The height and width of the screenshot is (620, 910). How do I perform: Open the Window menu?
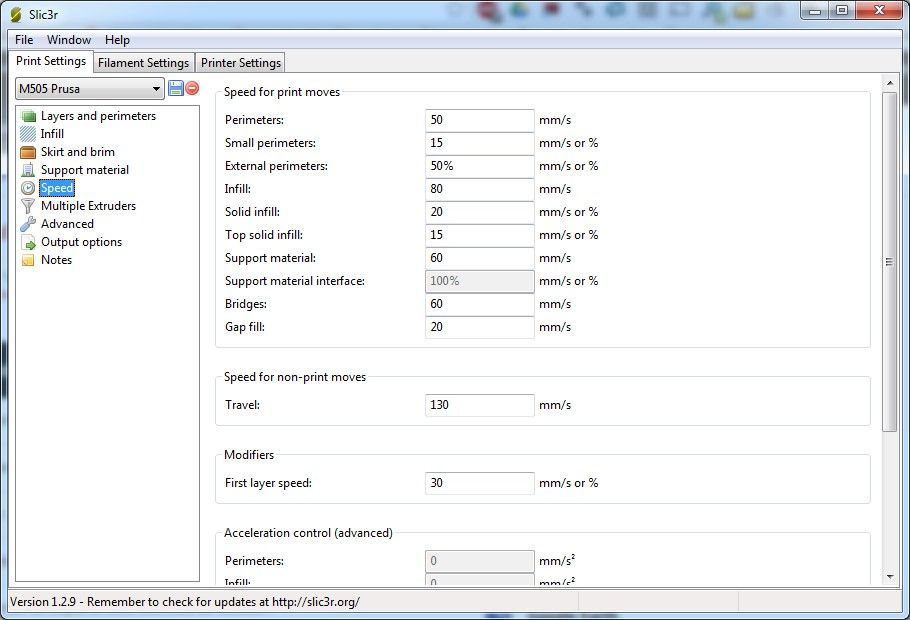pyautogui.click(x=69, y=40)
